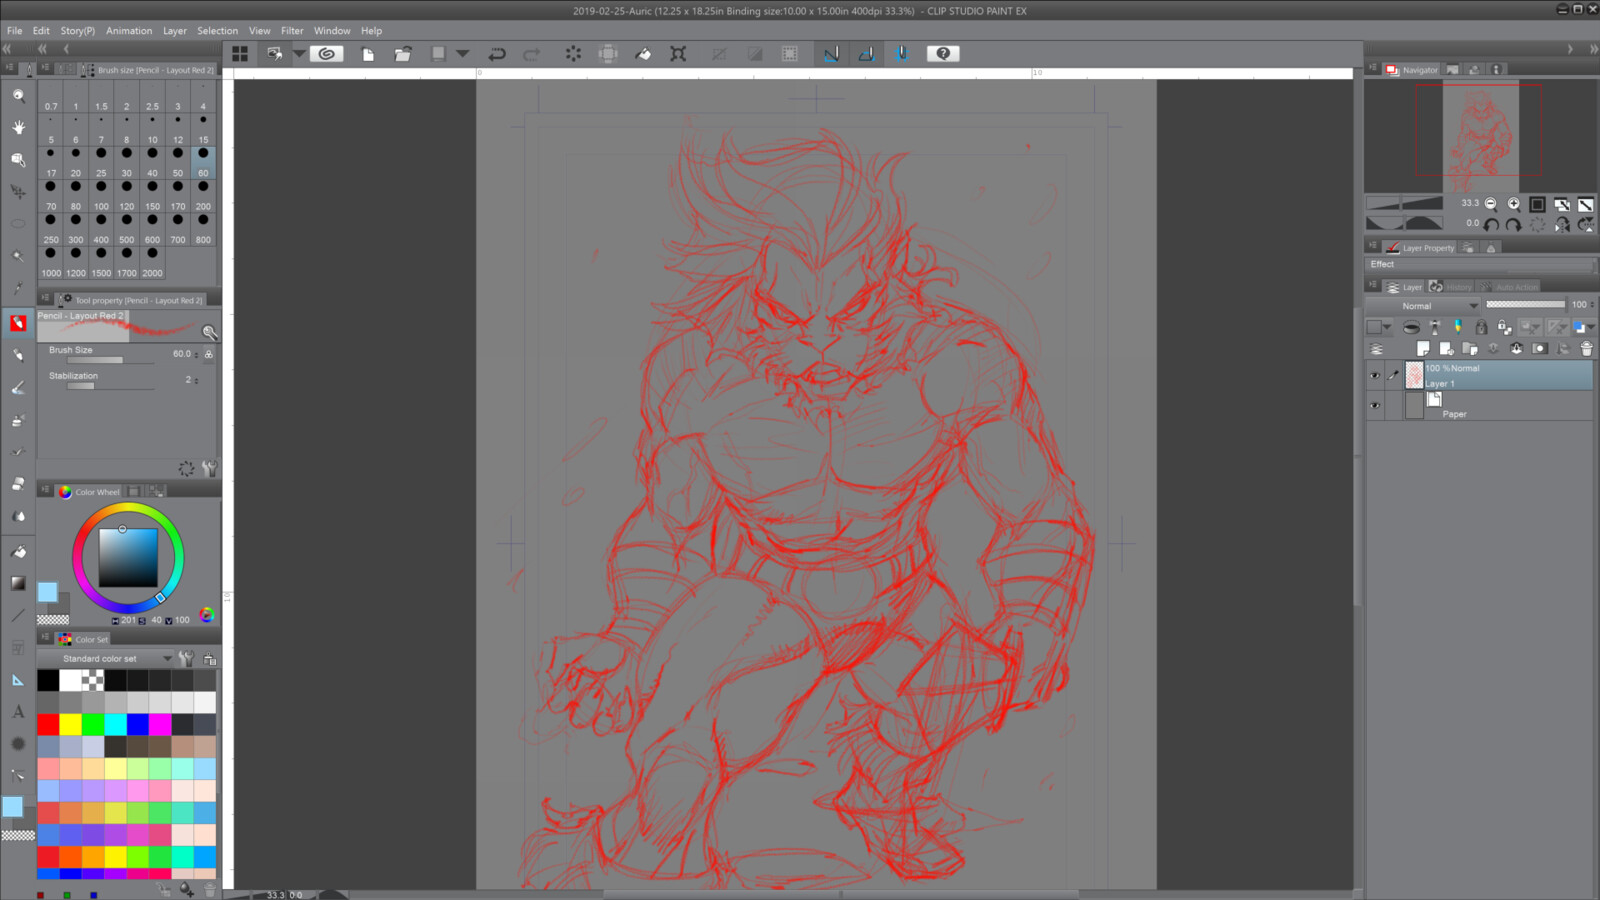Select the Gradient tool
The height and width of the screenshot is (900, 1600).
18,582
